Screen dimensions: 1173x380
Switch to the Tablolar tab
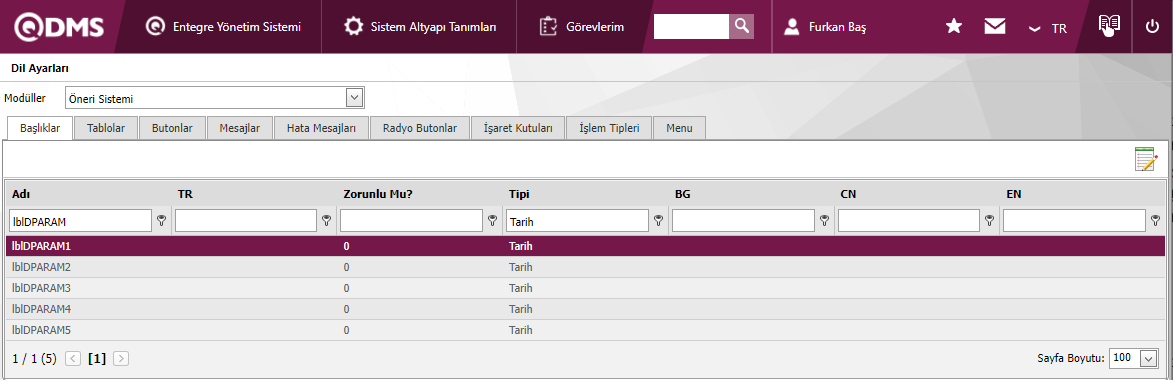click(105, 128)
